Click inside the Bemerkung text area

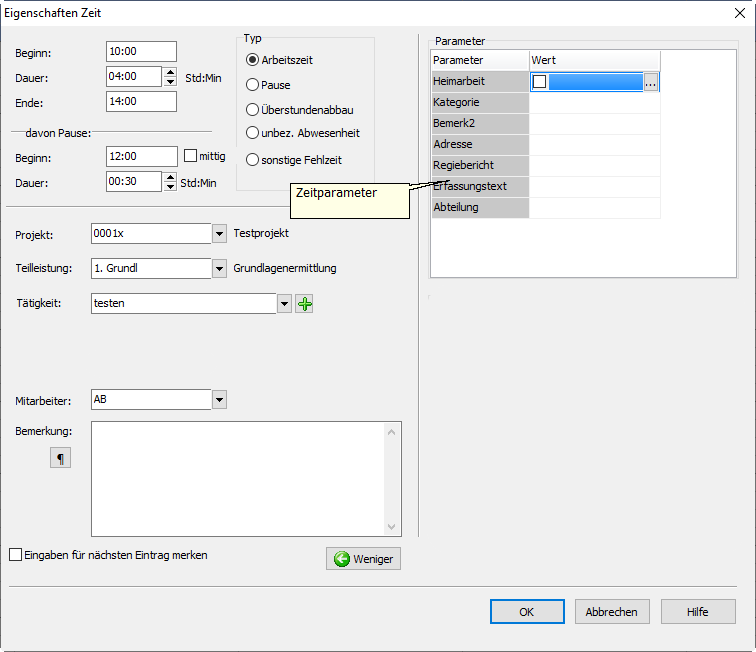coord(238,478)
